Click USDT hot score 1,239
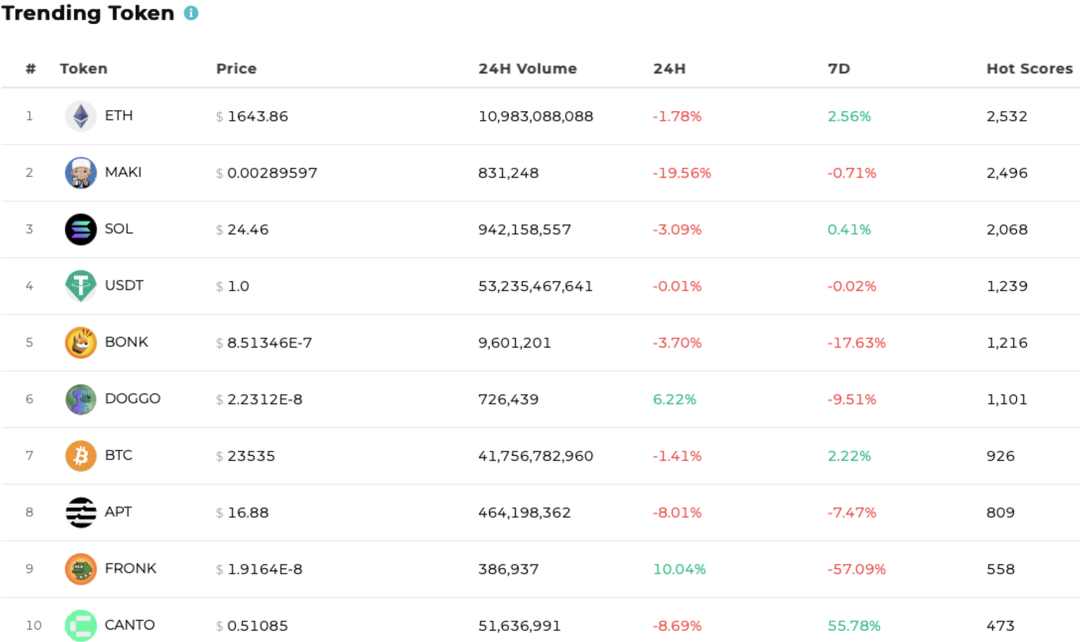The height and width of the screenshot is (642, 1080). click(1006, 286)
